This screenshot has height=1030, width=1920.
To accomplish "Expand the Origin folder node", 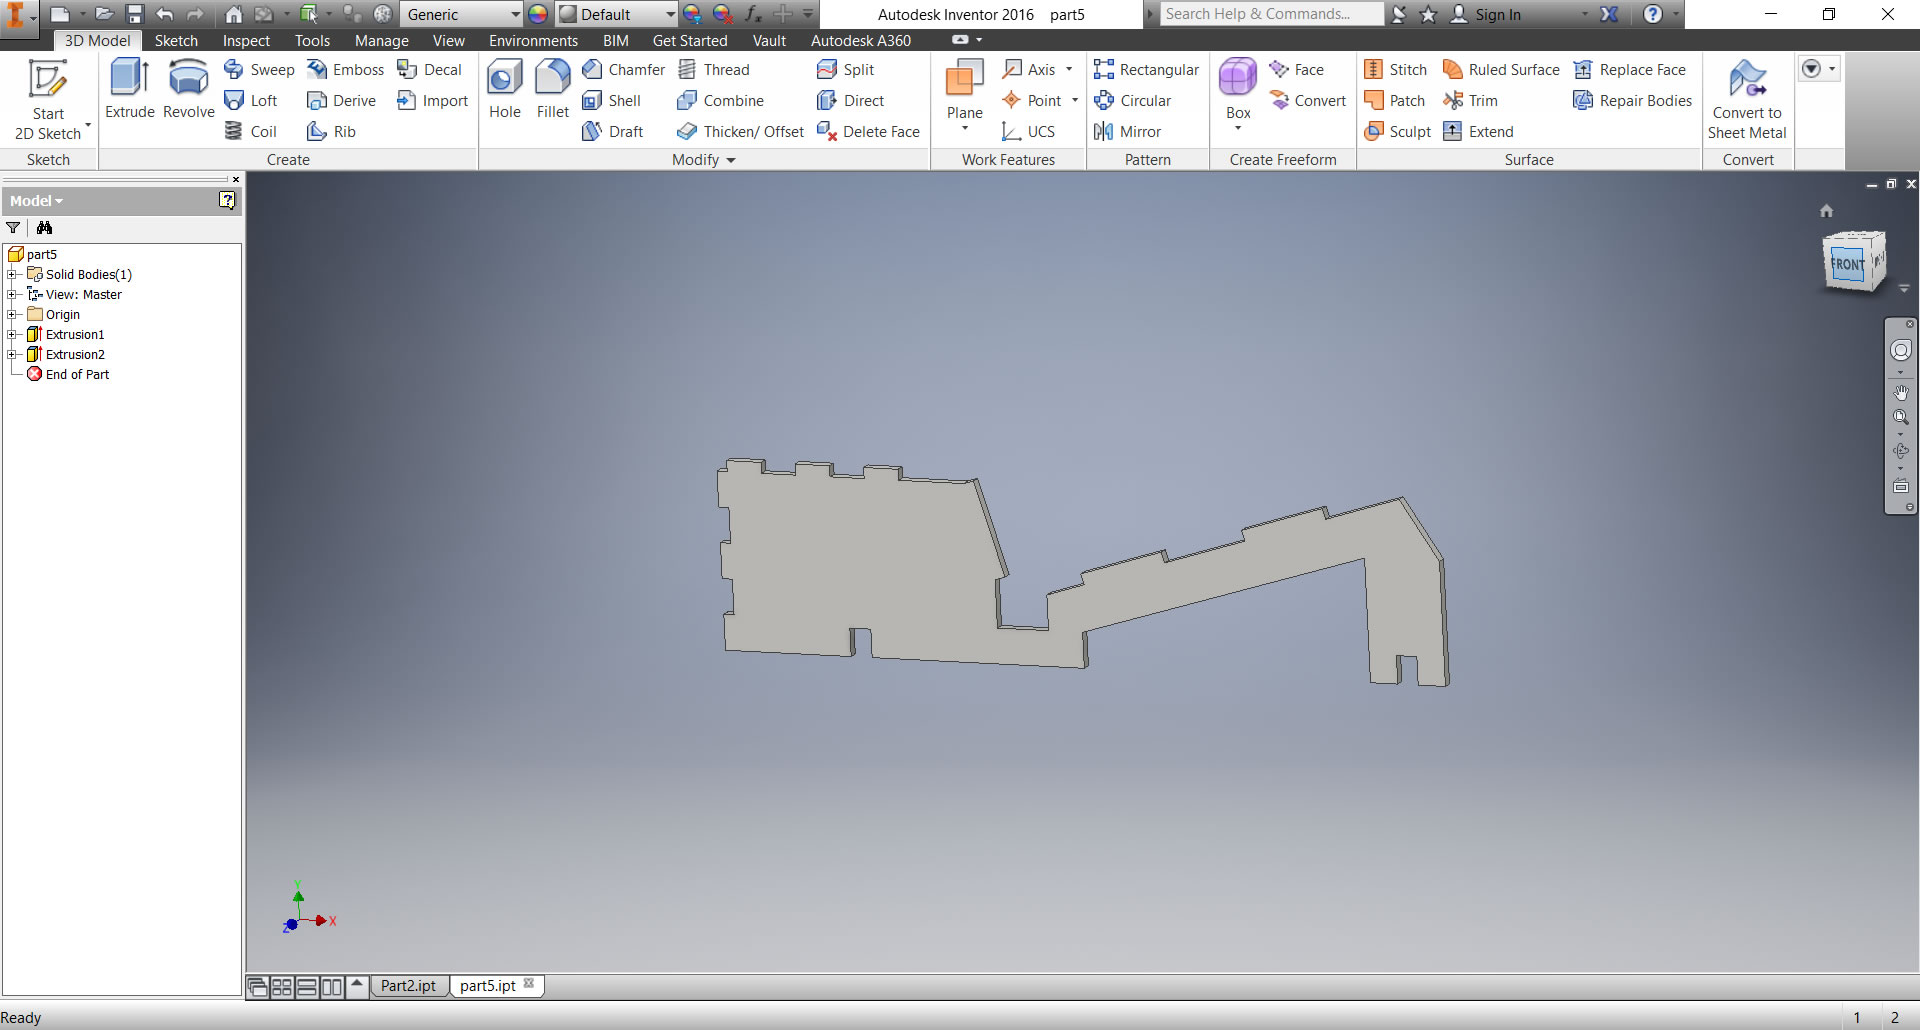I will point(11,314).
